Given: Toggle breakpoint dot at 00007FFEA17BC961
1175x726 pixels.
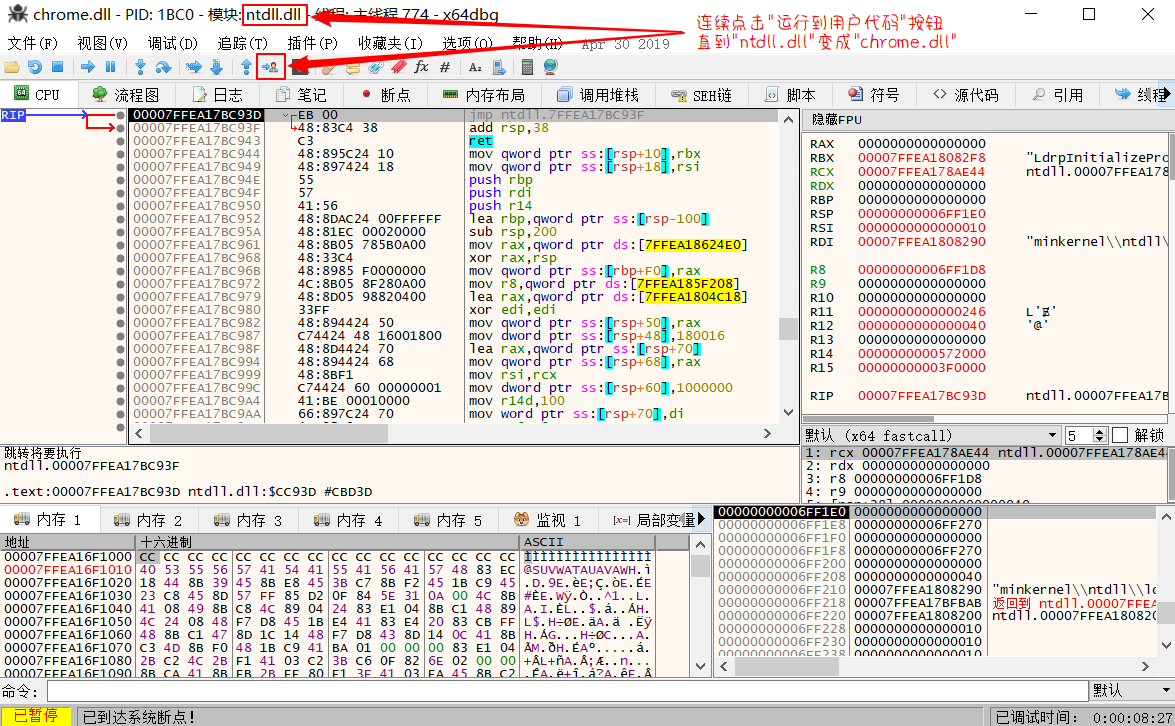Looking at the screenshot, I should (x=121, y=245).
